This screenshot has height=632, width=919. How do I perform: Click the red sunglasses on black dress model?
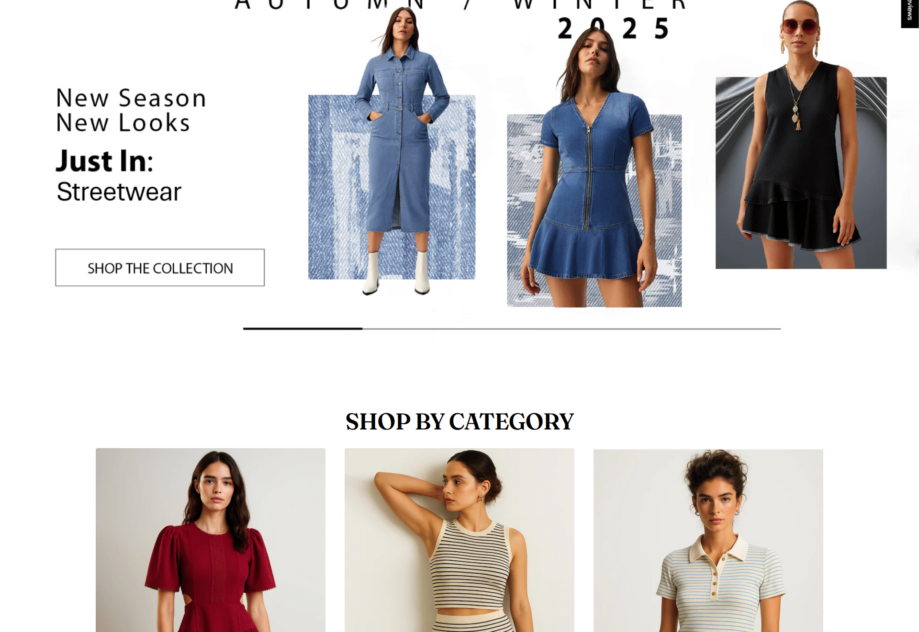coord(799,26)
